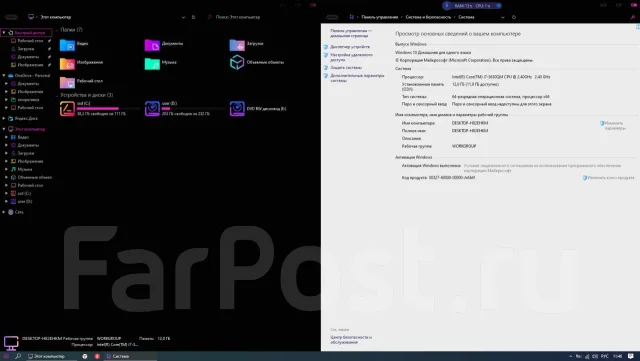Click the Система breadcrumb segment
The height and width of the screenshot is (361, 640).
click(466, 17)
